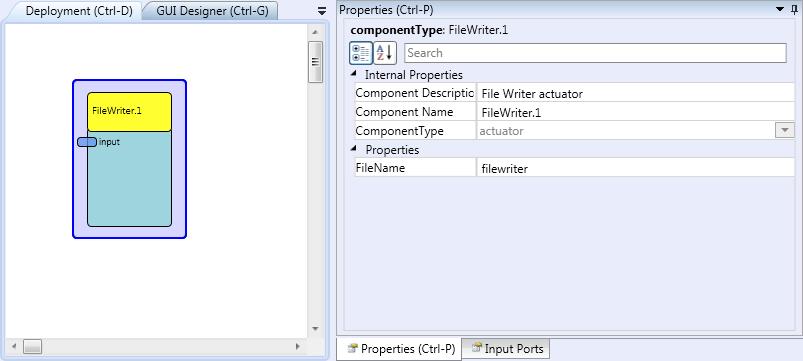Open the tab list dropdown beside GUI Designer
The width and height of the screenshot is (803, 361).
pos(322,11)
